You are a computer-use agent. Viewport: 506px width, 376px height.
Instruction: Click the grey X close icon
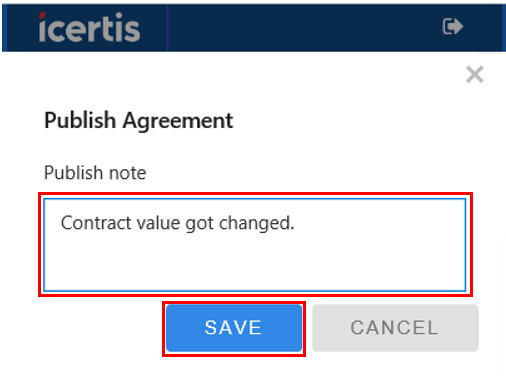[x=475, y=74]
